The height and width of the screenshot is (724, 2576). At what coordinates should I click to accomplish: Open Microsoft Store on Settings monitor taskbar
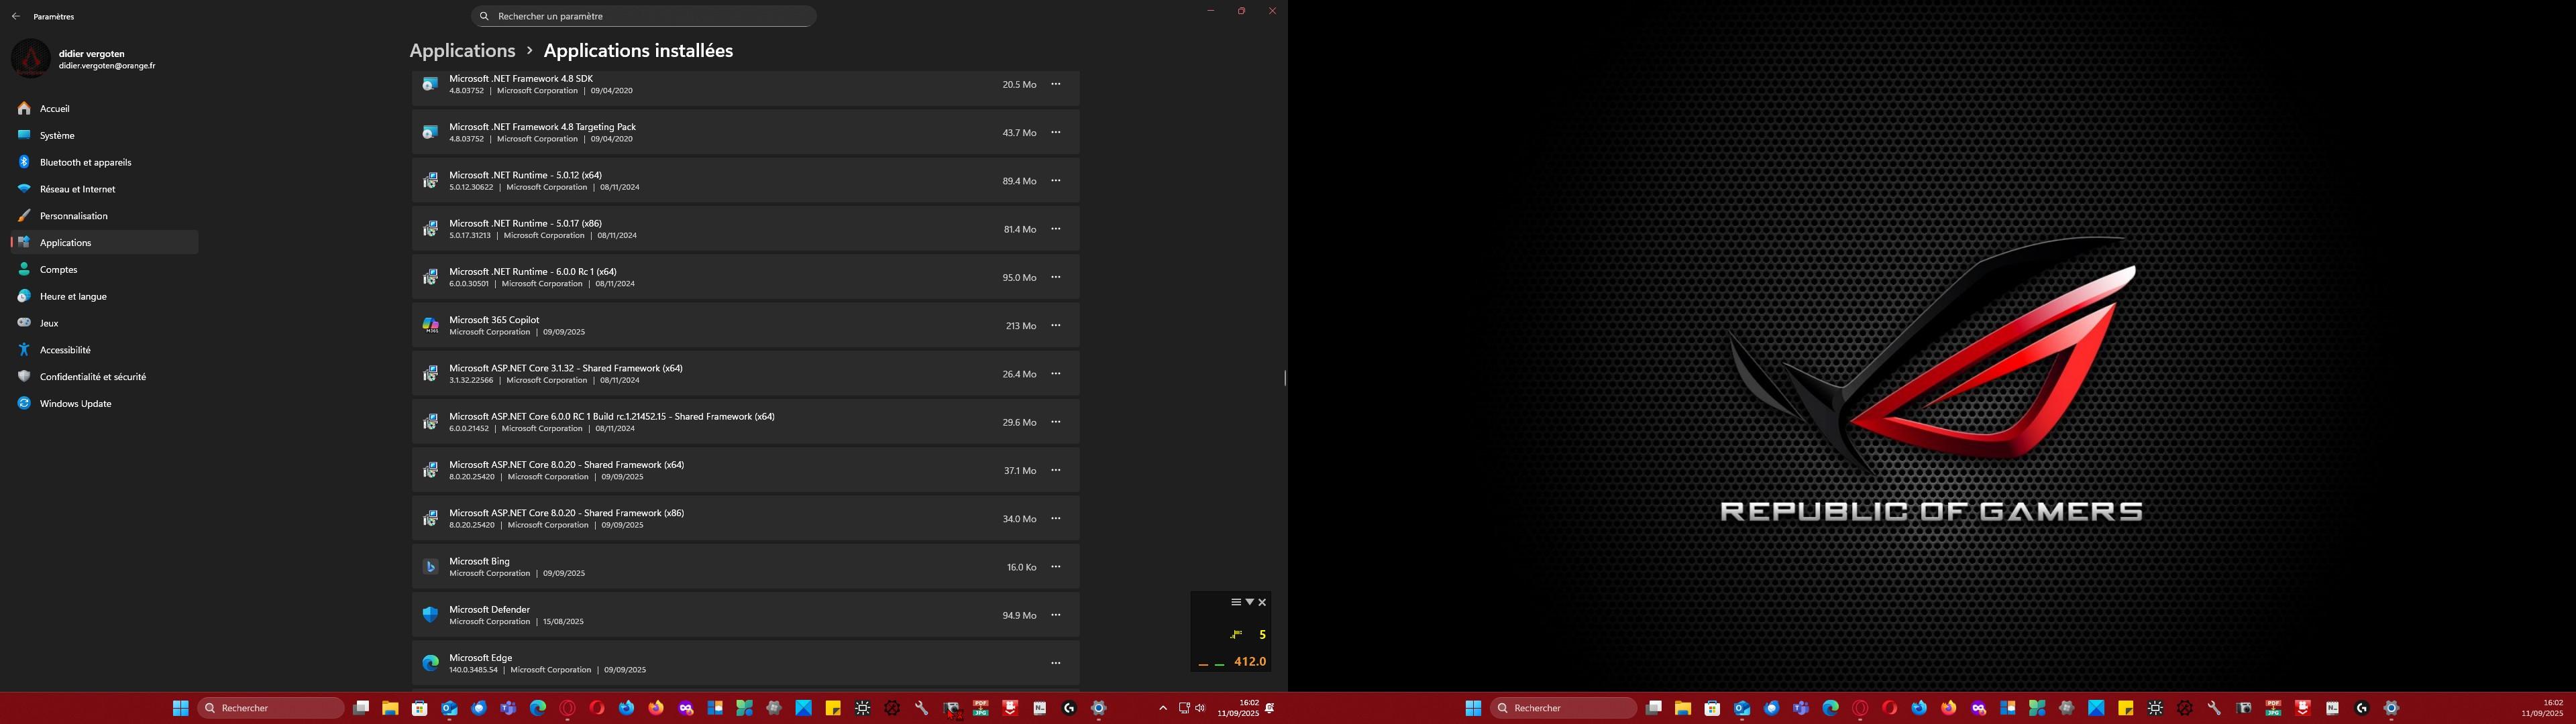420,708
